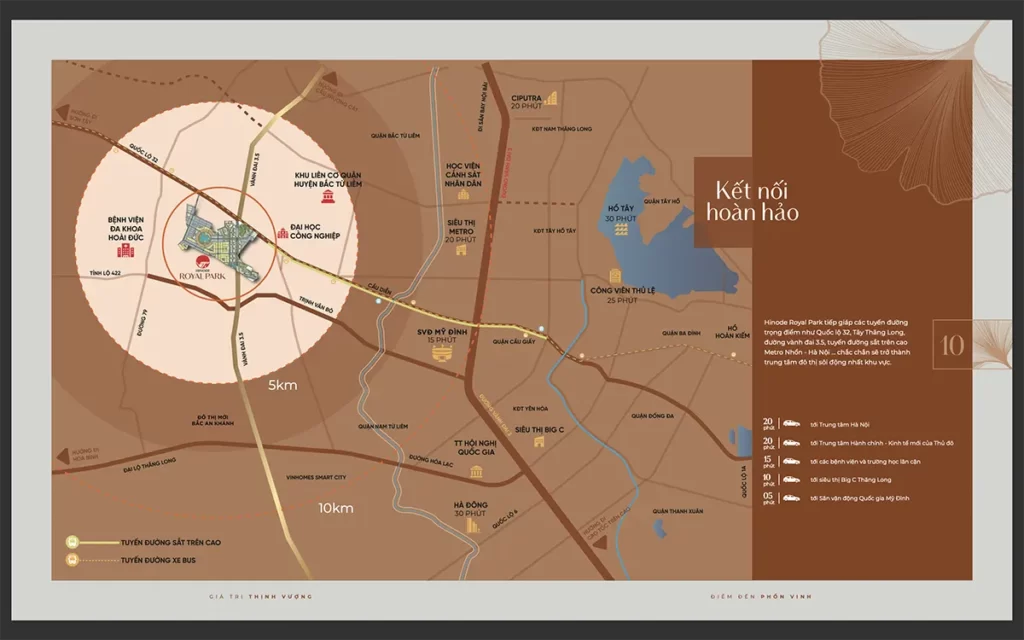The image size is (1024, 640).
Task: Select the Siêu Thị Big C icon
Action: click(x=538, y=443)
